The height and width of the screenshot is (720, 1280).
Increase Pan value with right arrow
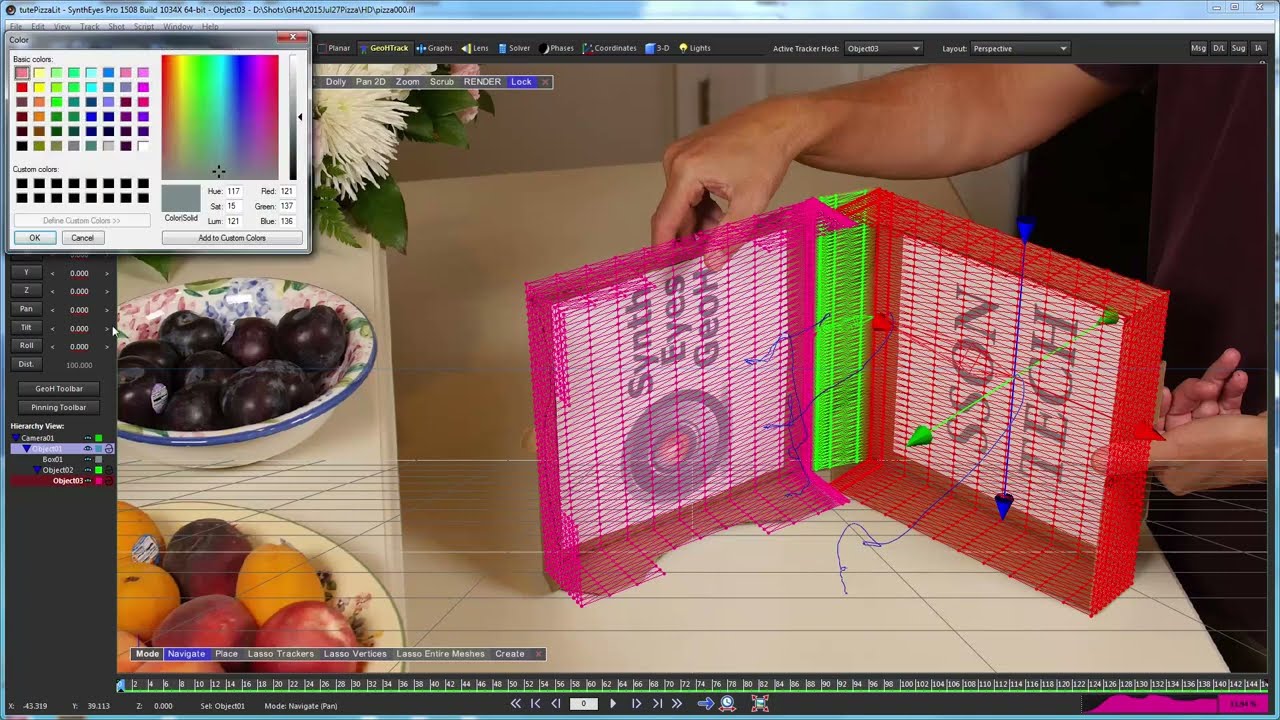107,310
